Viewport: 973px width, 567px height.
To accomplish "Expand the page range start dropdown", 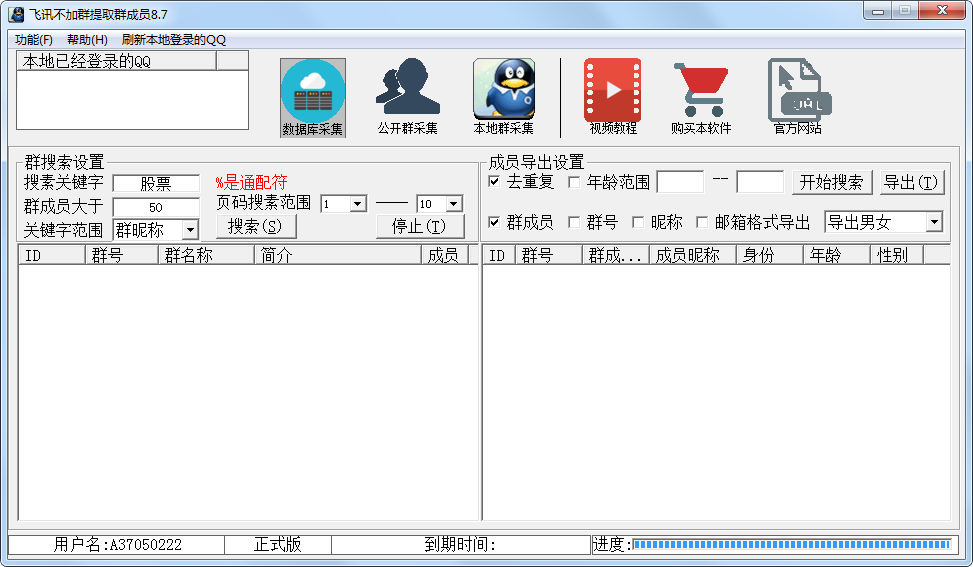I will 358,204.
